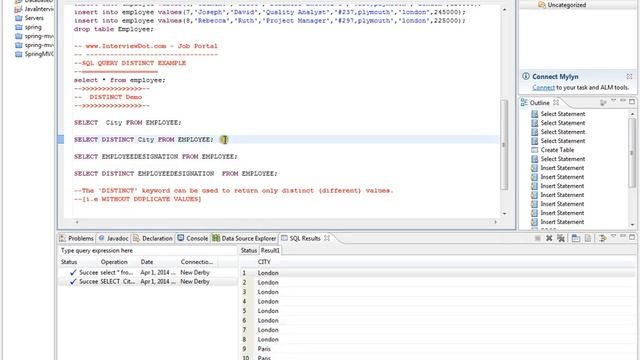This screenshot has height=360, width=640.
Task: Click the editor horizontal scroll right arrow
Action: pos(496,222)
